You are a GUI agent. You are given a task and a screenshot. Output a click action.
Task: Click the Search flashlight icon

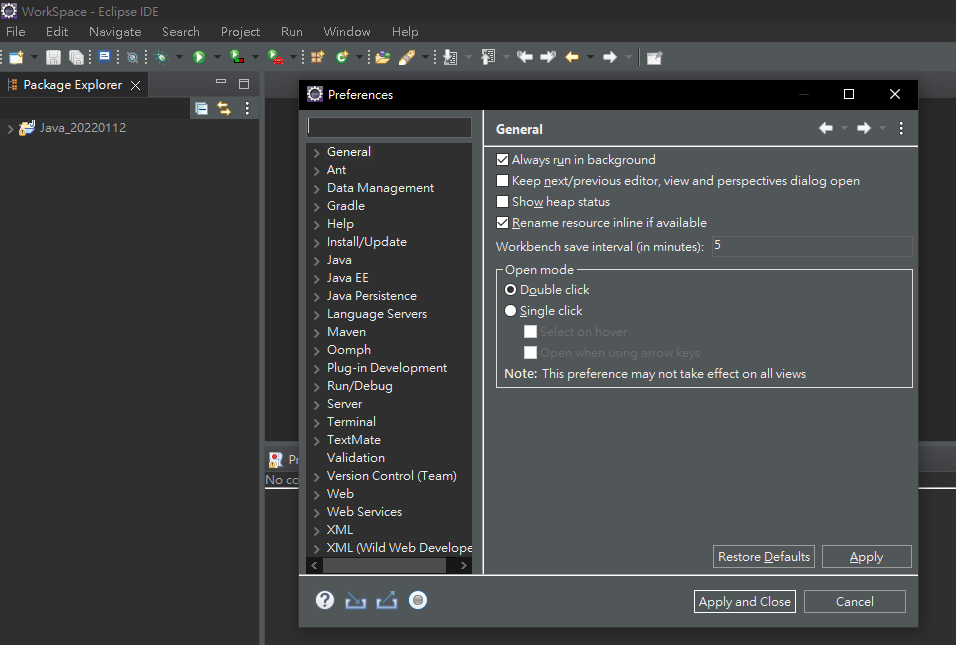(x=407, y=57)
